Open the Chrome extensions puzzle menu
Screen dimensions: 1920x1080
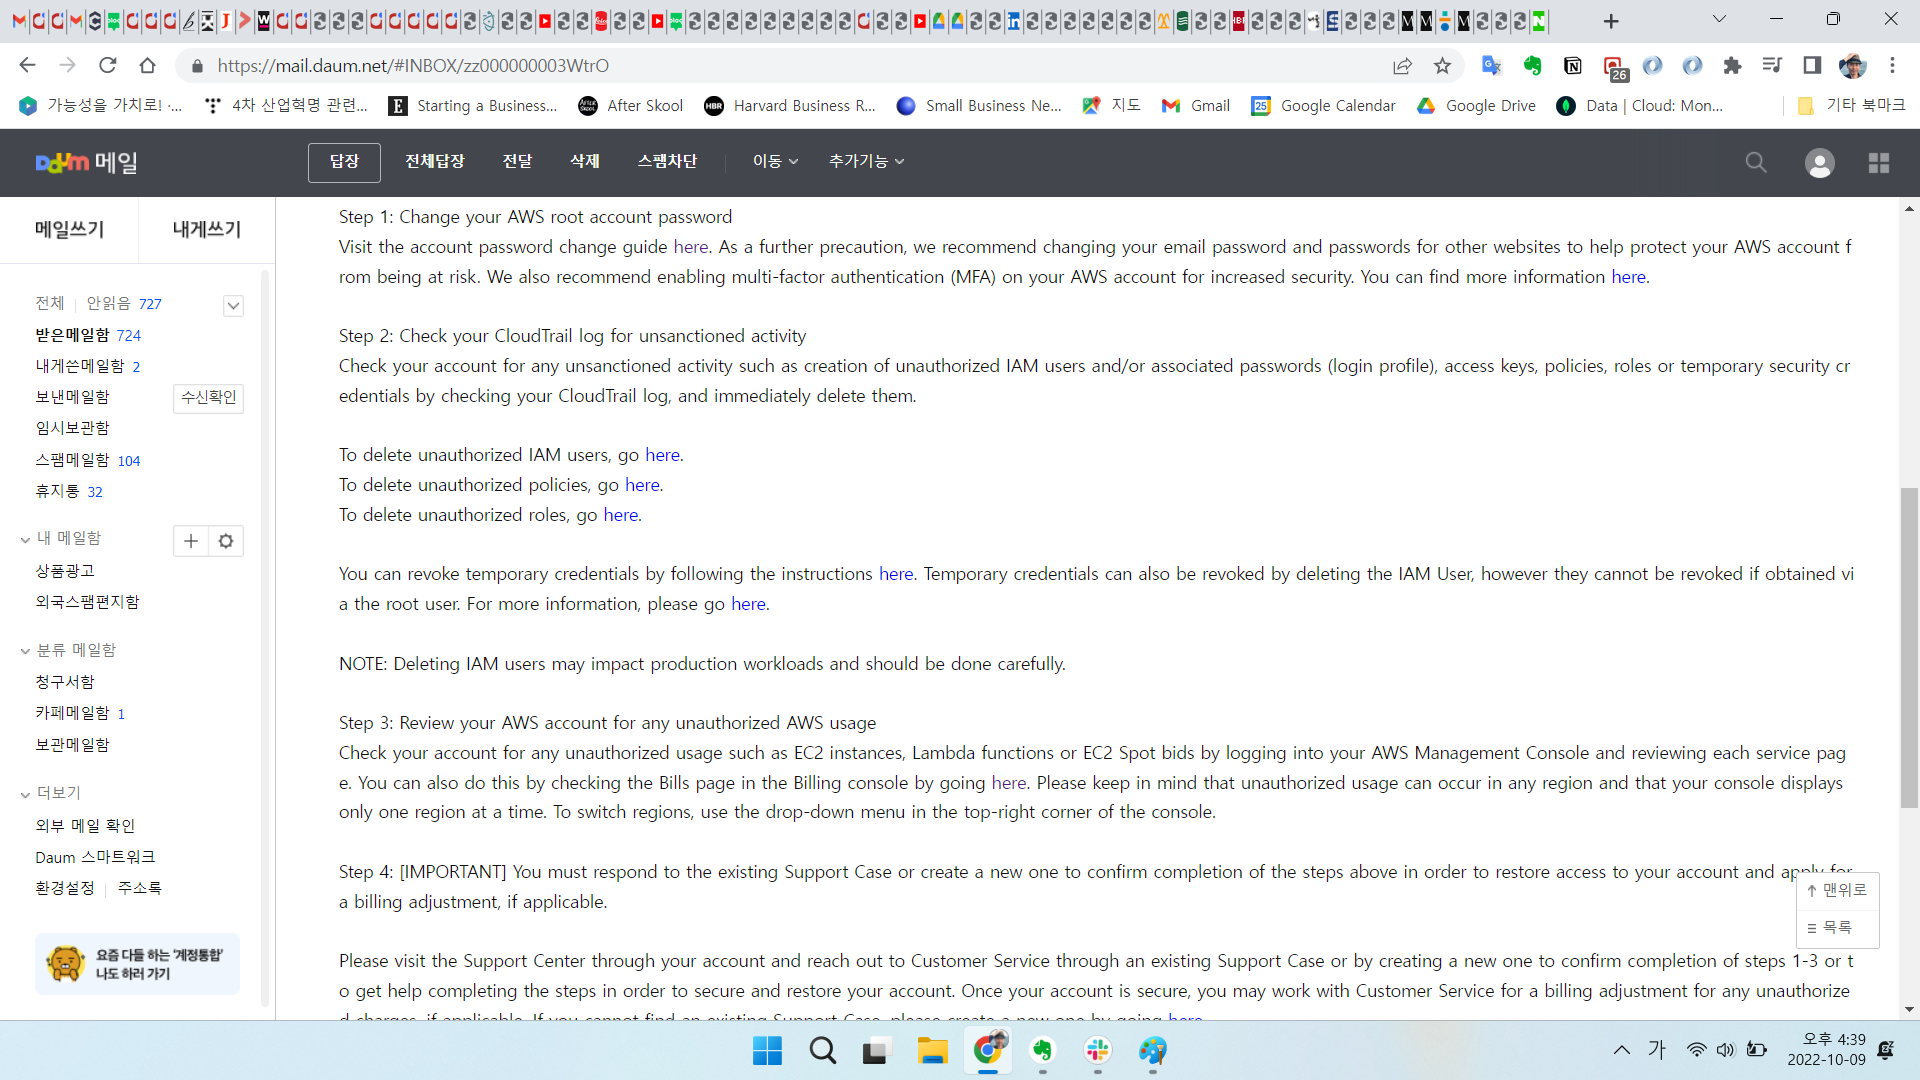tap(1732, 66)
